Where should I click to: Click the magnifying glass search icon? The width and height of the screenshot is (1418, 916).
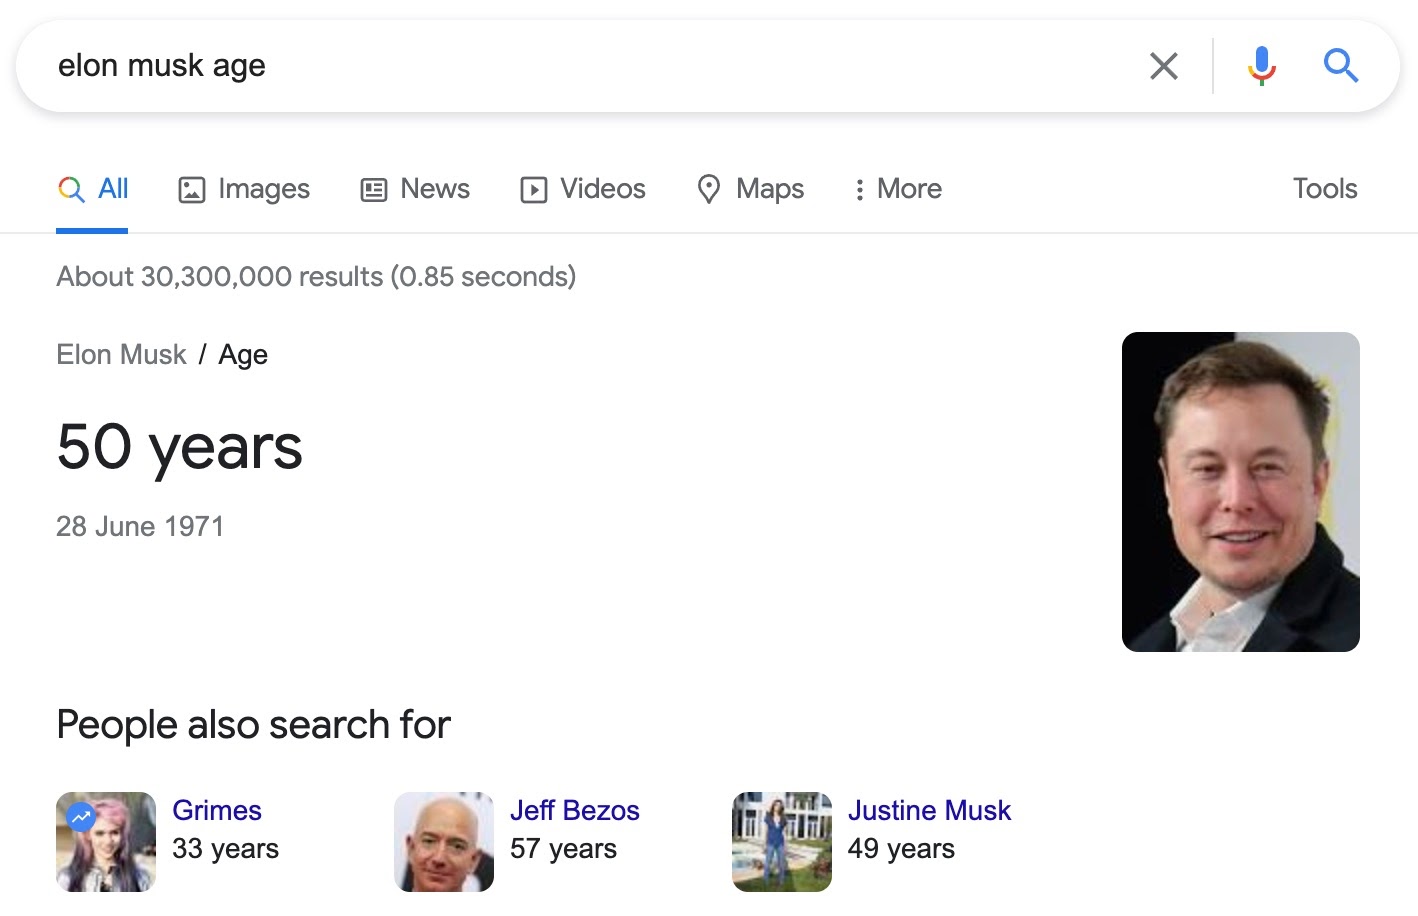click(x=1341, y=66)
